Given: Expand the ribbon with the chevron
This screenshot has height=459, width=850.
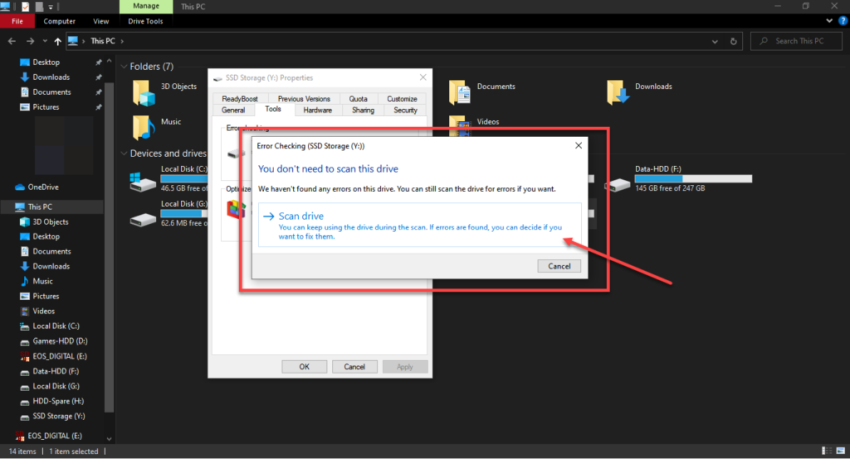Looking at the screenshot, I should click(x=829, y=21).
